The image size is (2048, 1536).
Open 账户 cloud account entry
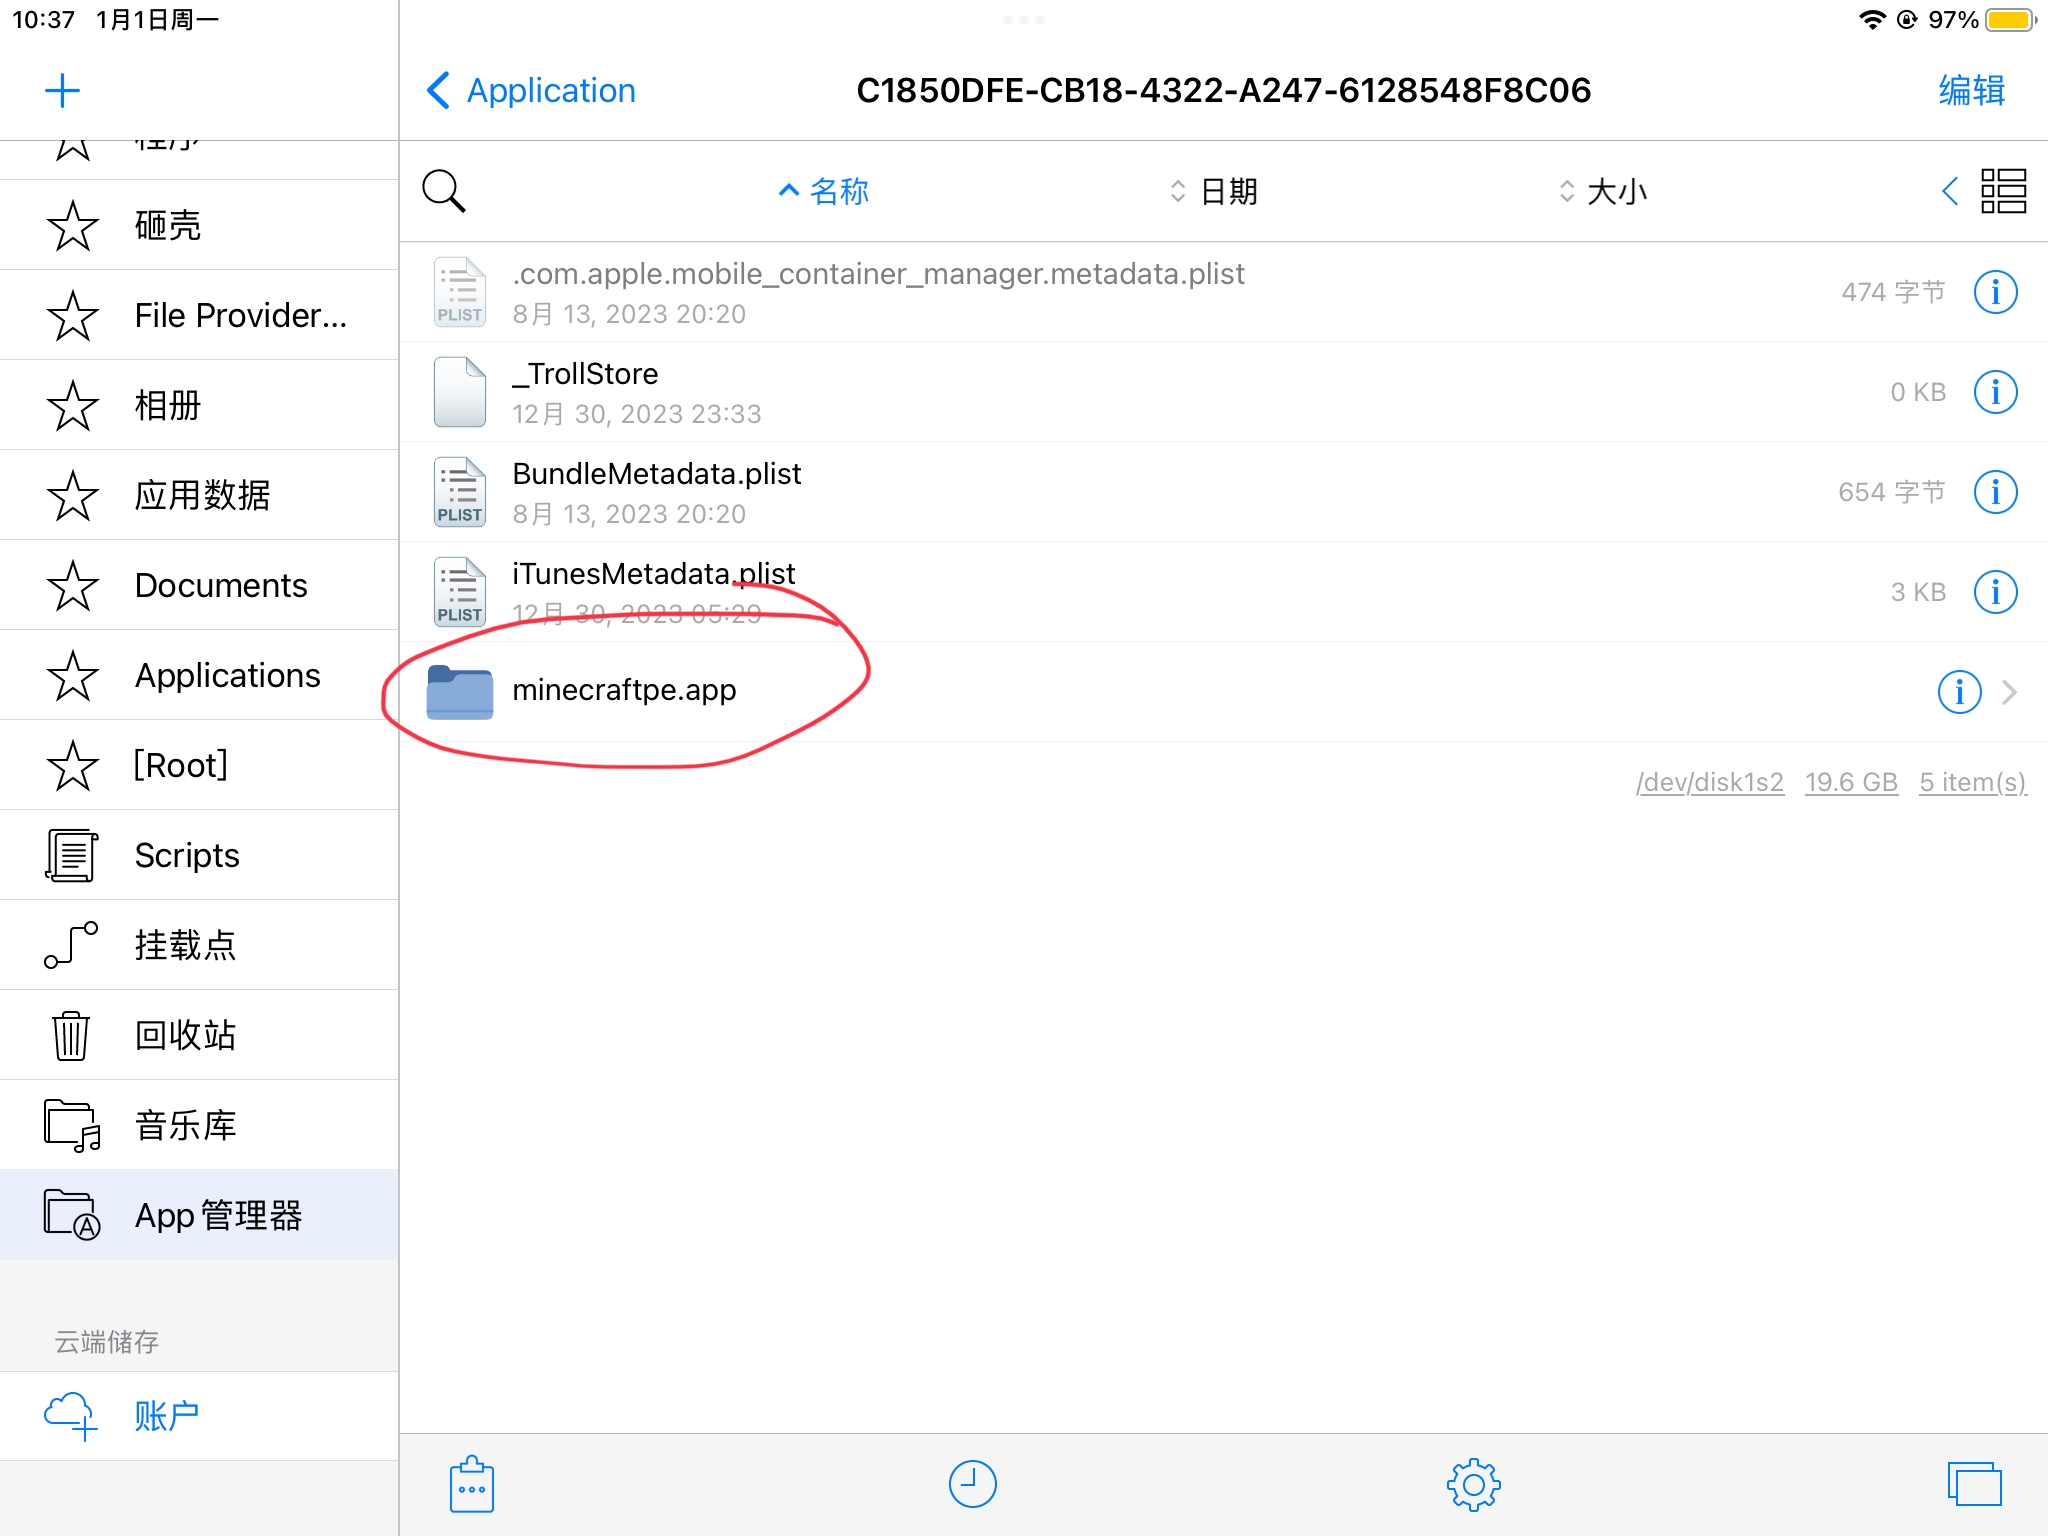click(x=199, y=1416)
